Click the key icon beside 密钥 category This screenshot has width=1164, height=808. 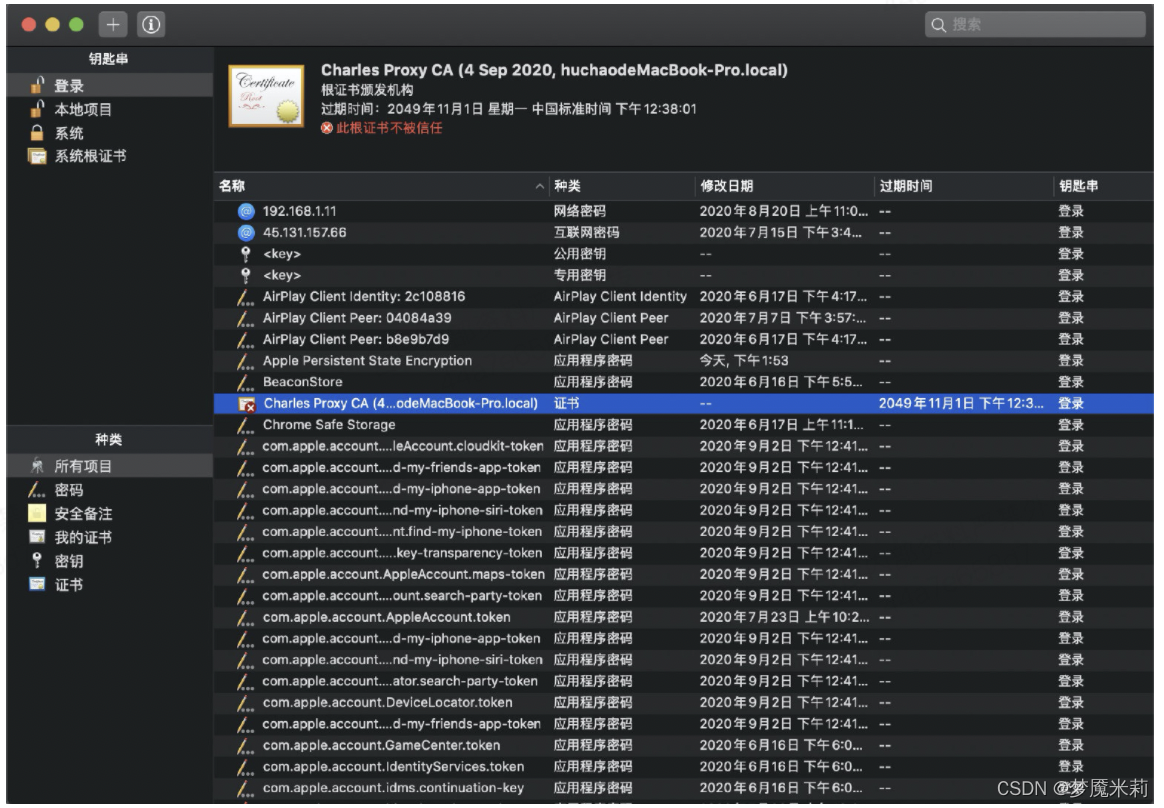(x=36, y=560)
